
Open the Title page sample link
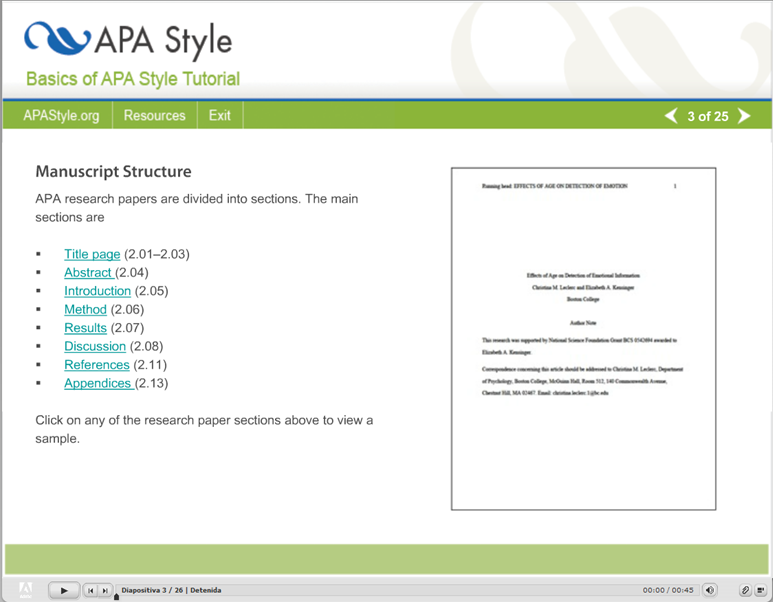[92, 254]
